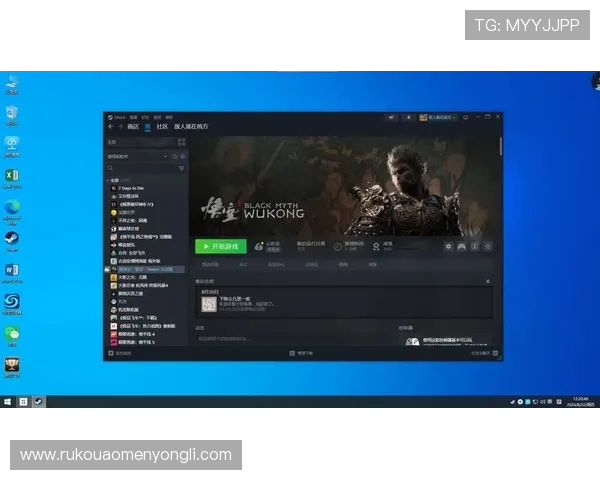Screen dimensions: 600x480
Task: Click the QR code thumbnail in news card
Action: click(208, 304)
